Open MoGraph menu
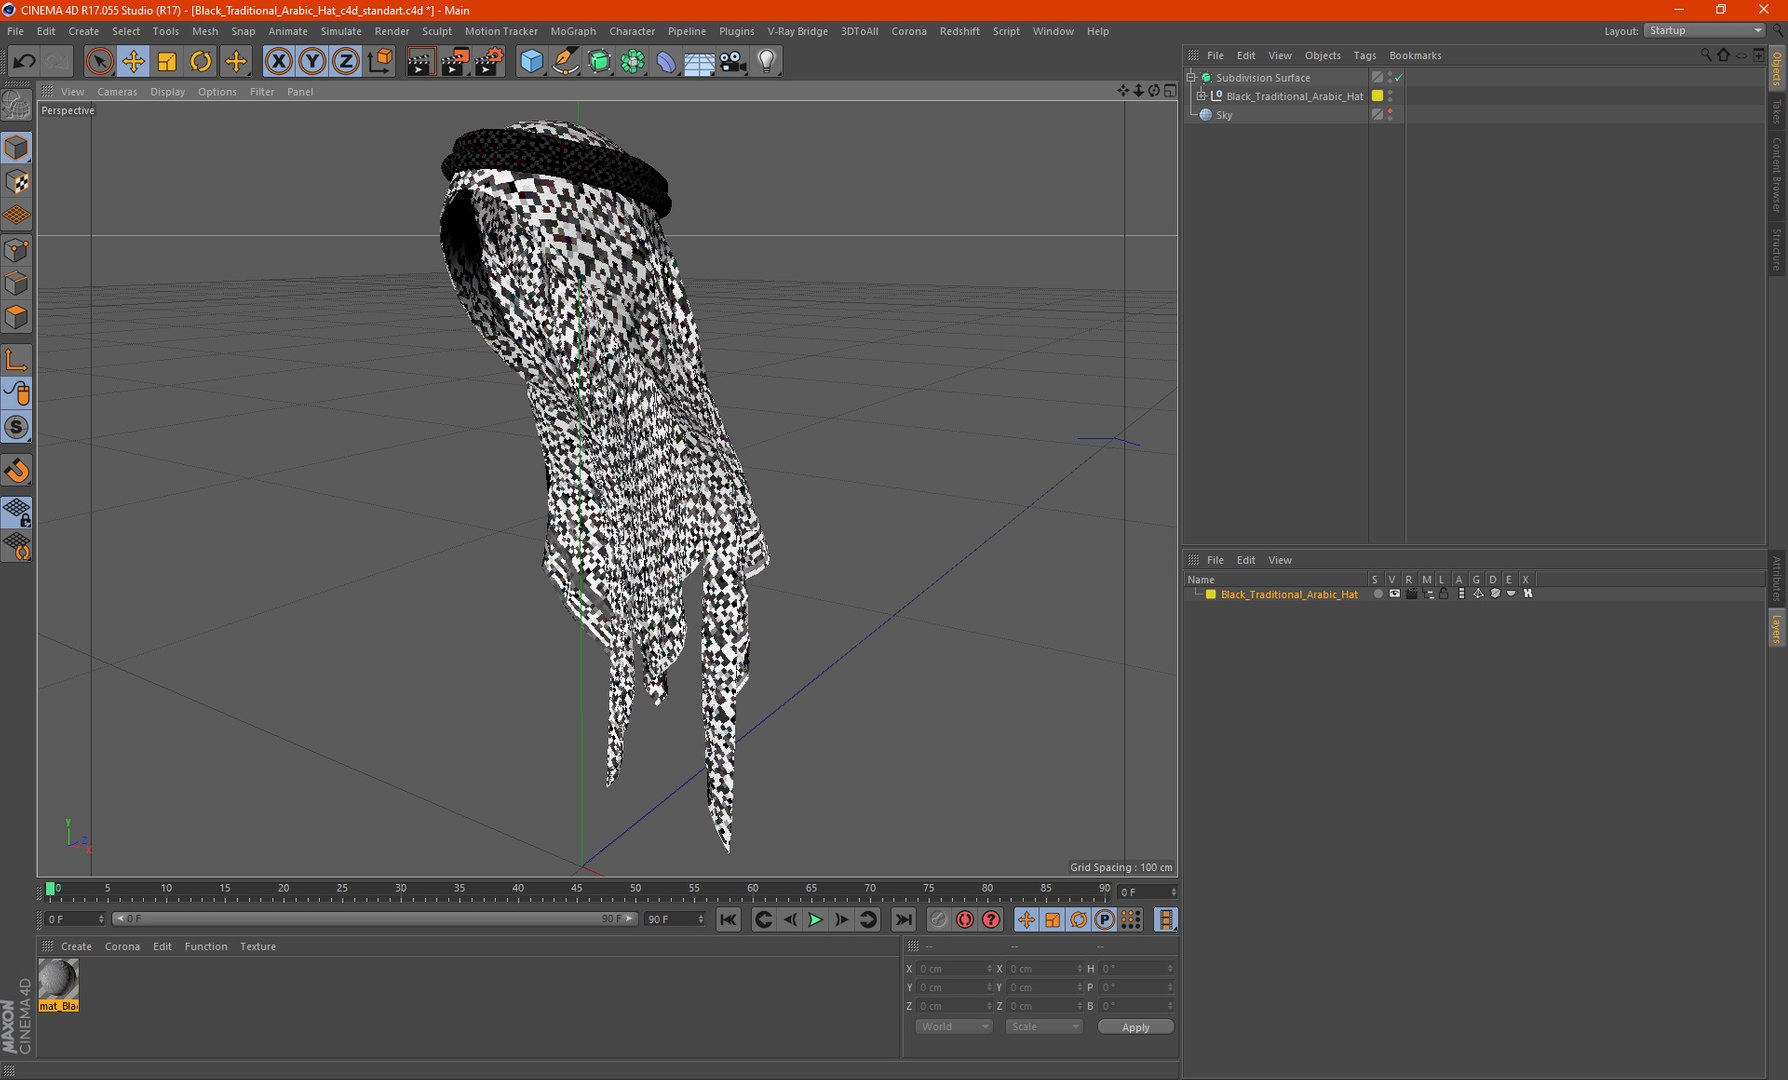 573,31
